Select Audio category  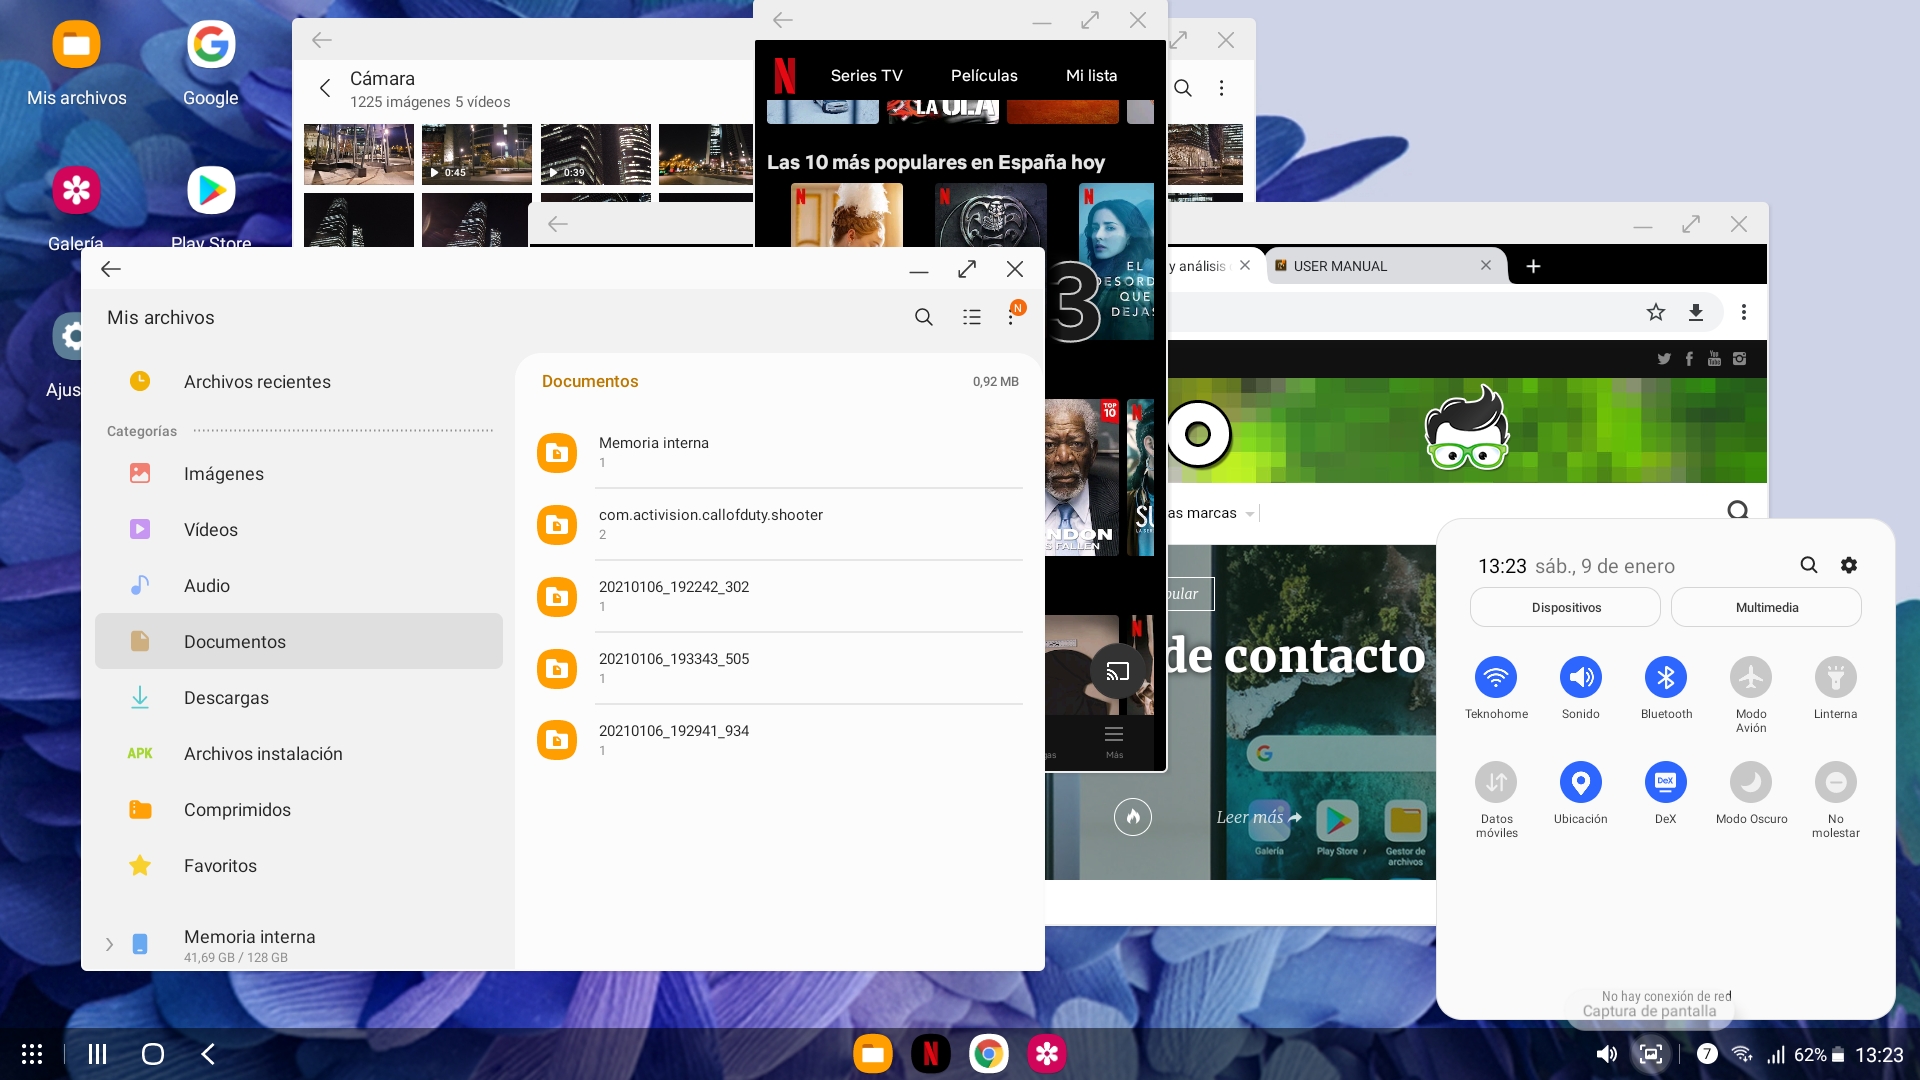click(x=299, y=586)
